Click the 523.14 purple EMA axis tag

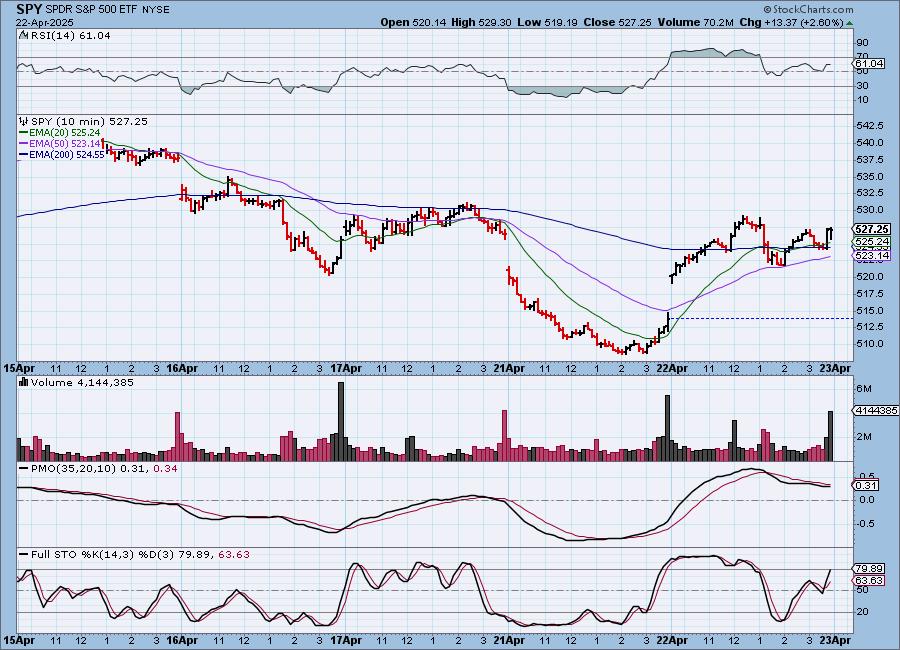click(x=872, y=256)
